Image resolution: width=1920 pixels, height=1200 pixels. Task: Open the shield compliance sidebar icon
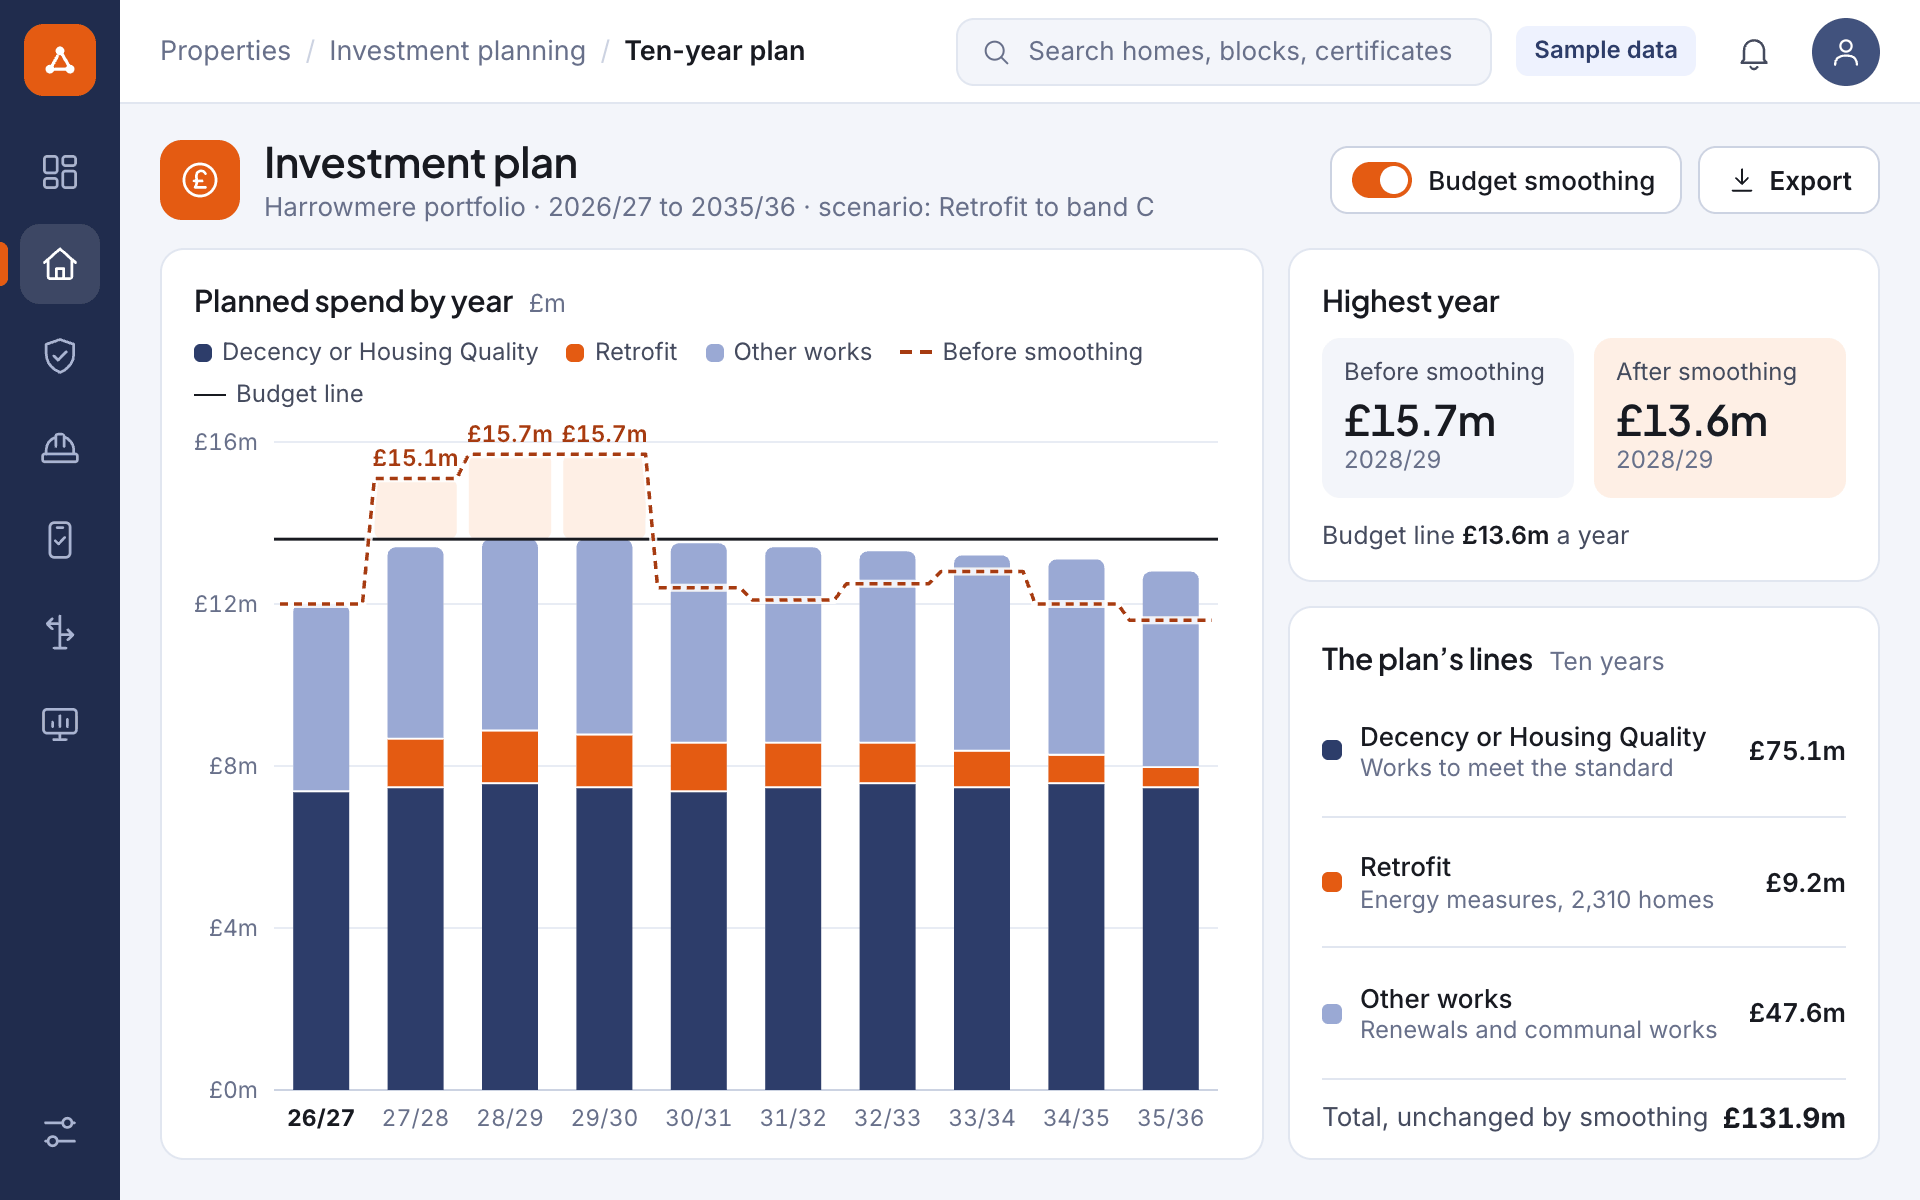[60, 356]
